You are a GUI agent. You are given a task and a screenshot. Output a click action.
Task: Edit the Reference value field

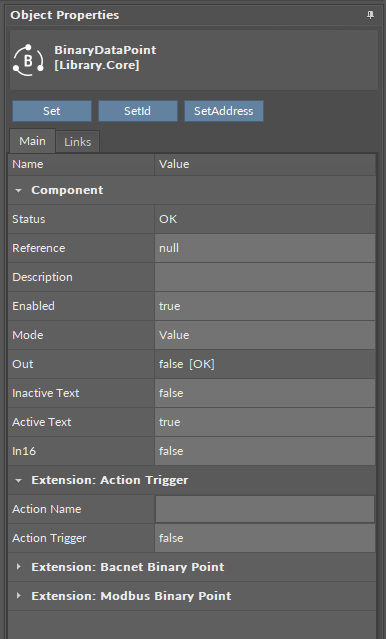coord(265,248)
